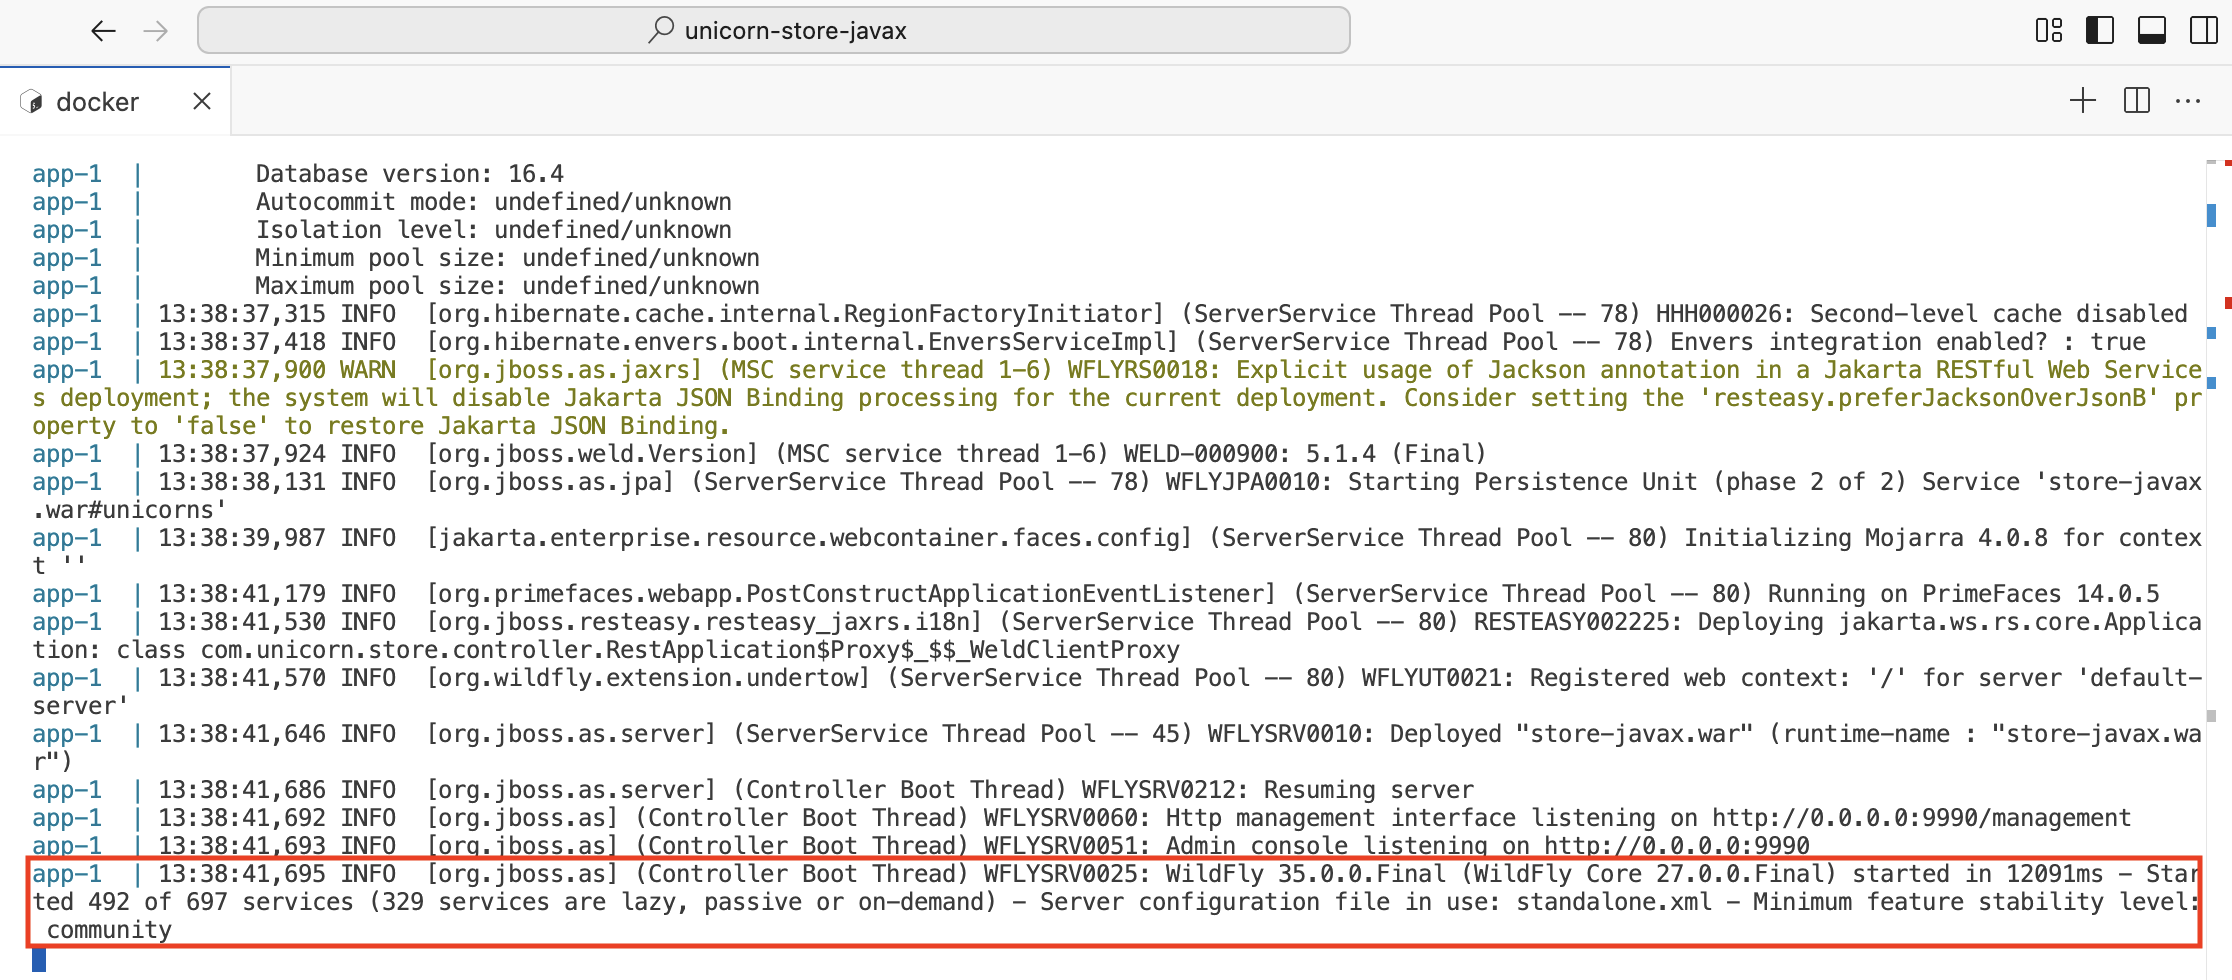Go back using the left arrow

tap(103, 31)
